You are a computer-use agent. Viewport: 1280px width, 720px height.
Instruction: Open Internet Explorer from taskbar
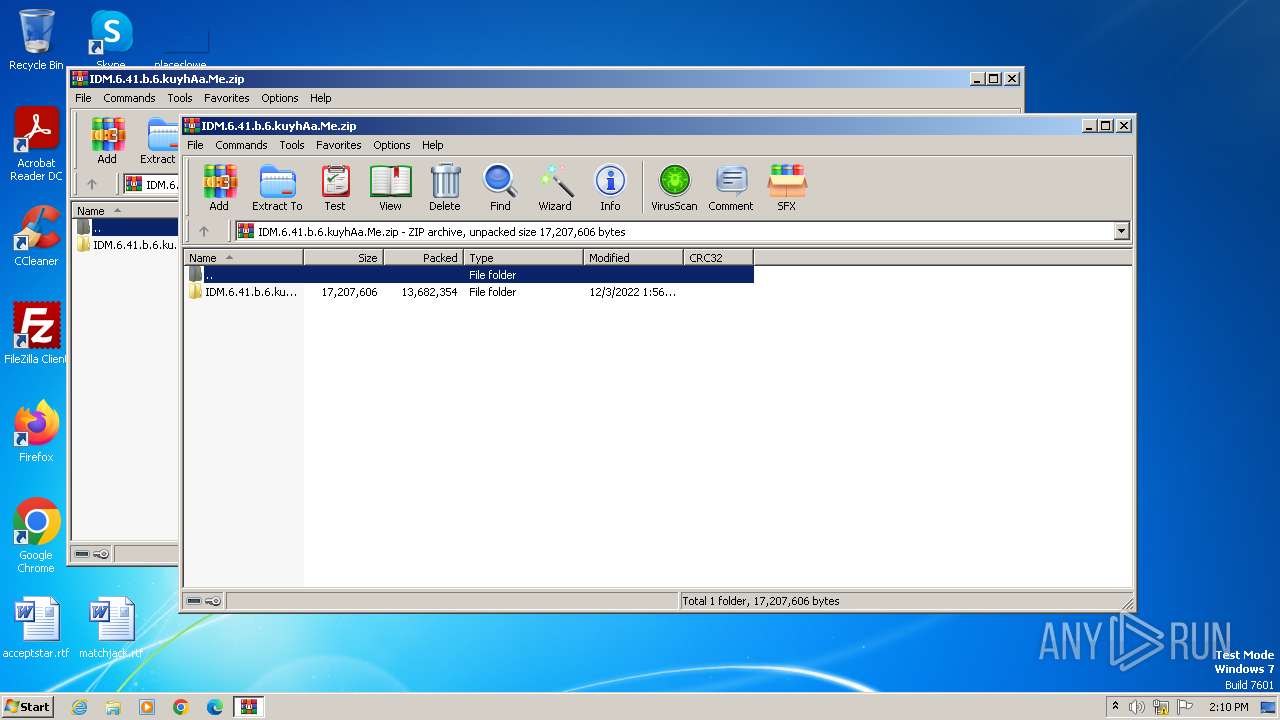79,707
